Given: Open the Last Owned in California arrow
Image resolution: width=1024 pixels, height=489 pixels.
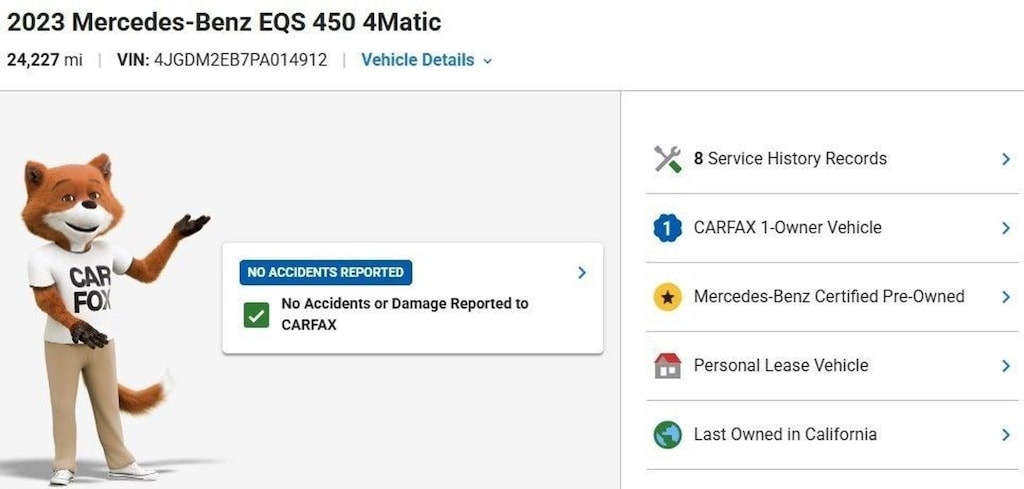Looking at the screenshot, I should (x=1006, y=435).
